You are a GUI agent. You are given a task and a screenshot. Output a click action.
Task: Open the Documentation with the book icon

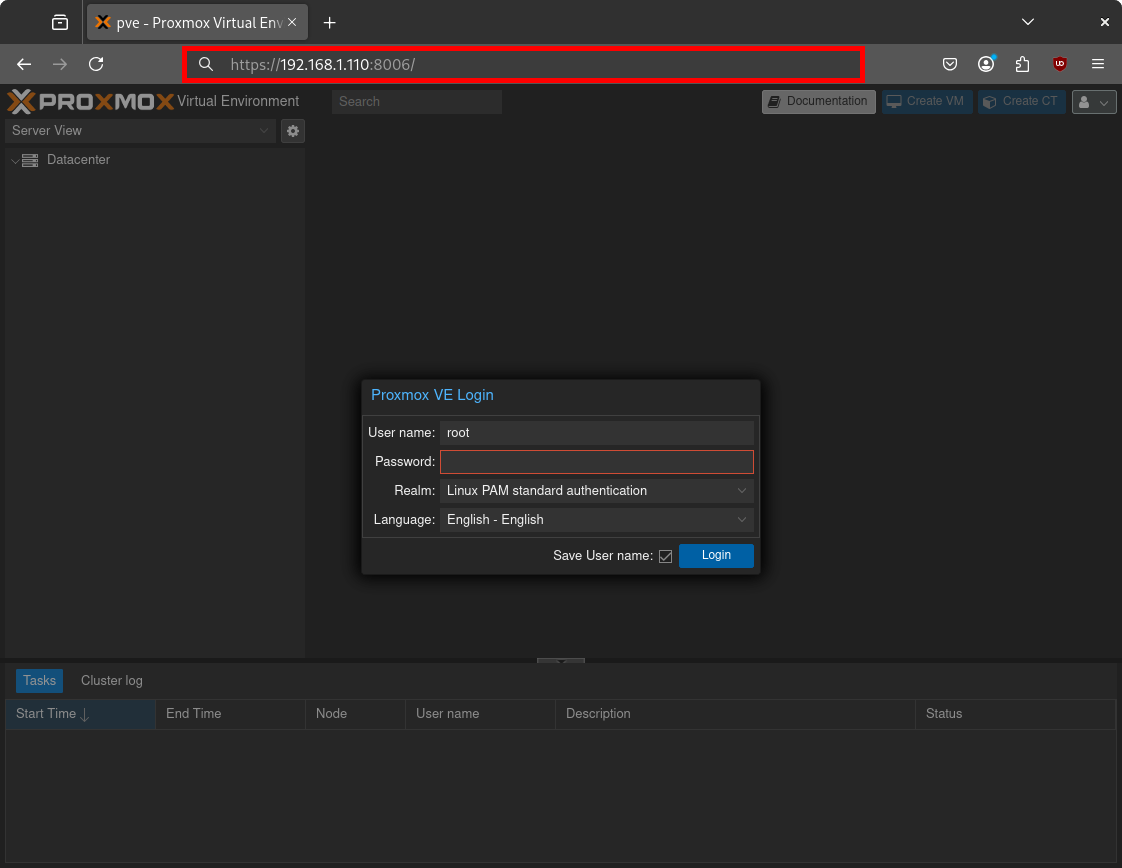coord(775,101)
